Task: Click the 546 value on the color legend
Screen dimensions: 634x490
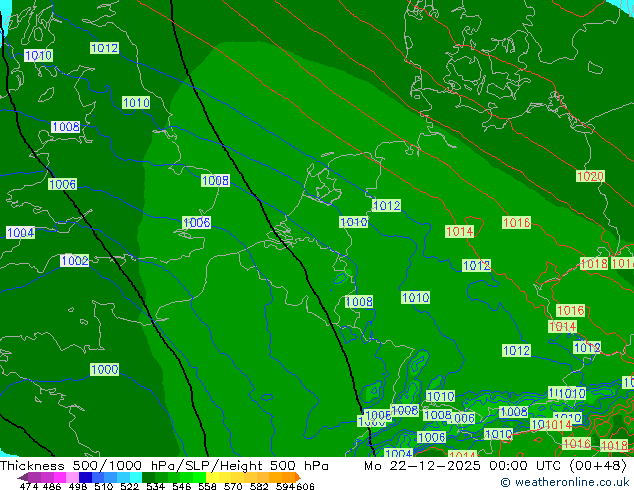Action: 181,487
